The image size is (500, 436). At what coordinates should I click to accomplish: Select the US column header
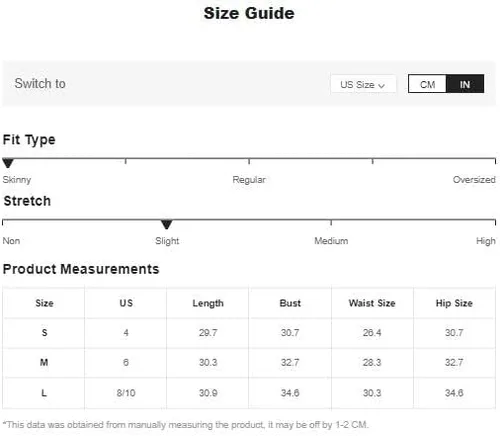[126, 303]
